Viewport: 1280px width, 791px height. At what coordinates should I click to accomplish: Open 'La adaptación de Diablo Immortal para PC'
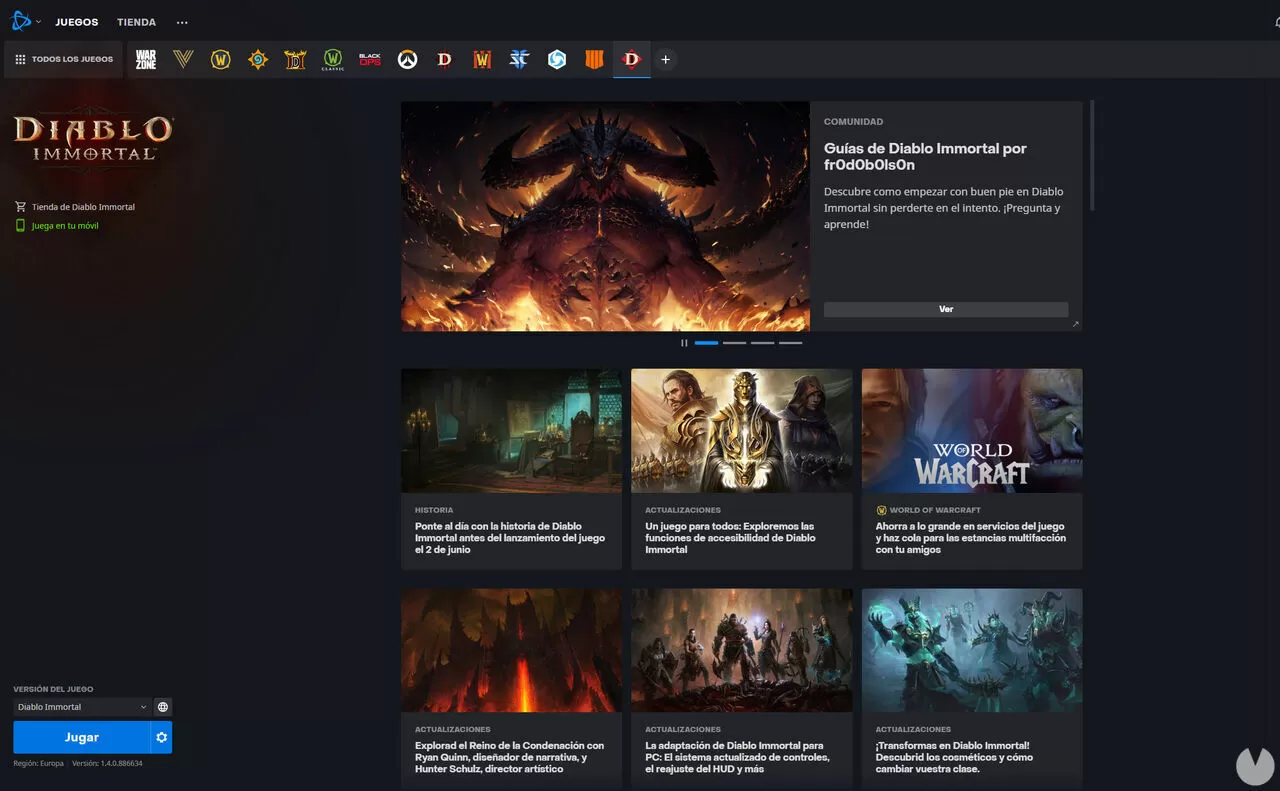[x=737, y=757]
